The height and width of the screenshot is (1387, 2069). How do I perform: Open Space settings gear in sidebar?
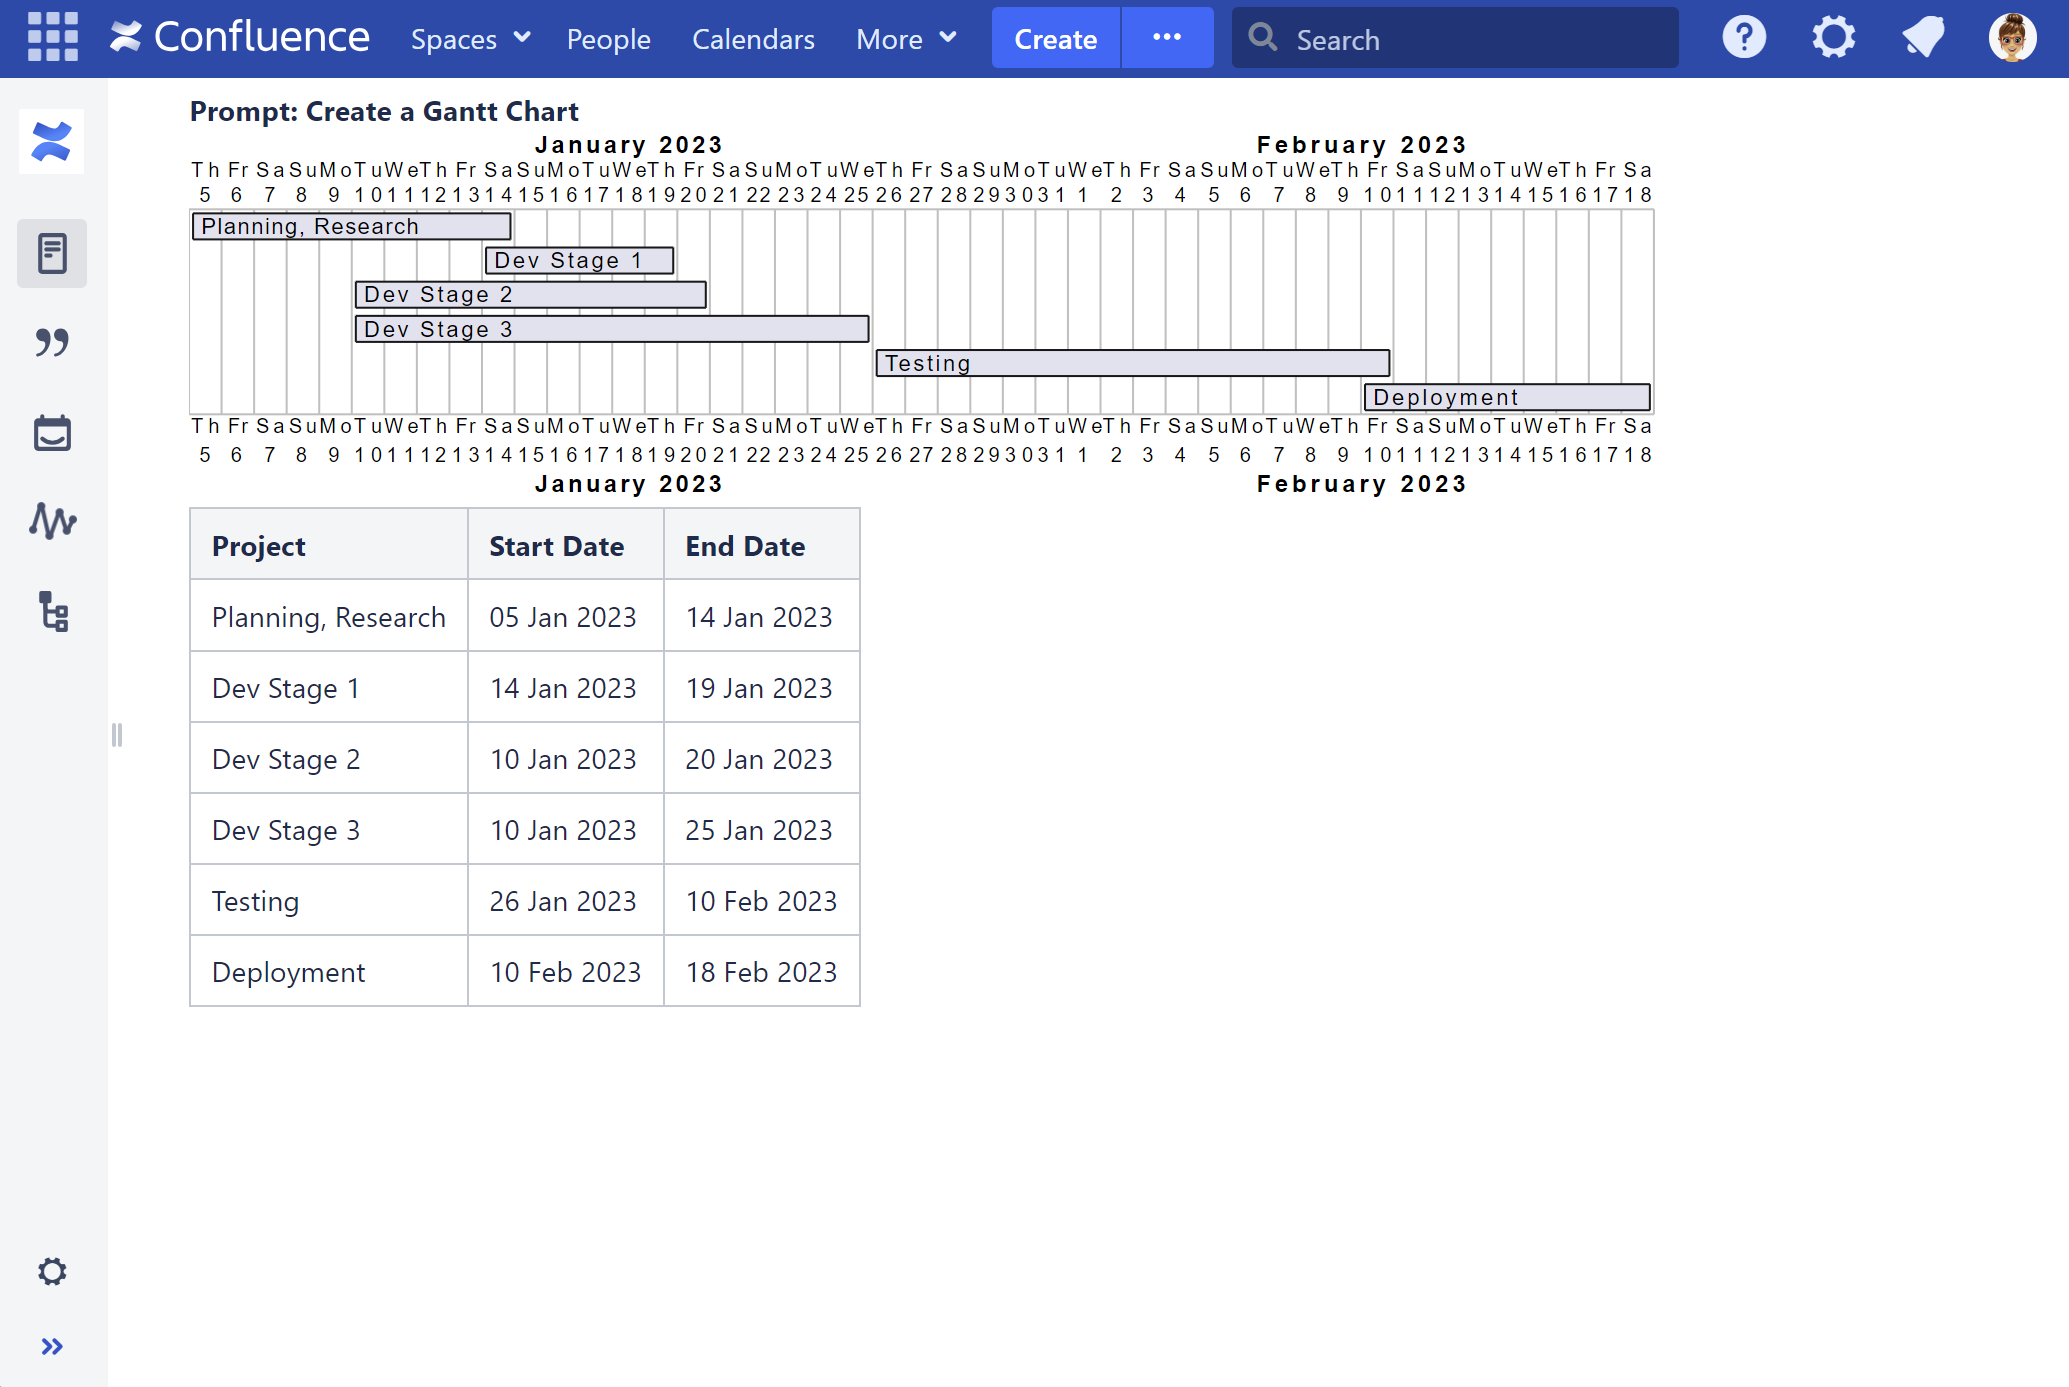click(52, 1272)
